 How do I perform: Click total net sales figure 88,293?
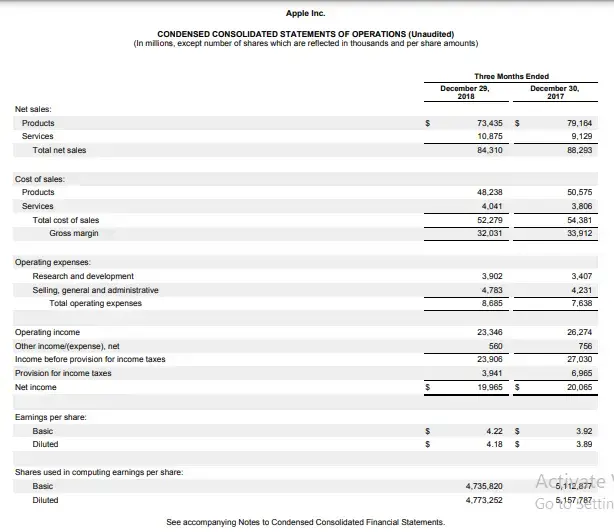pos(580,150)
